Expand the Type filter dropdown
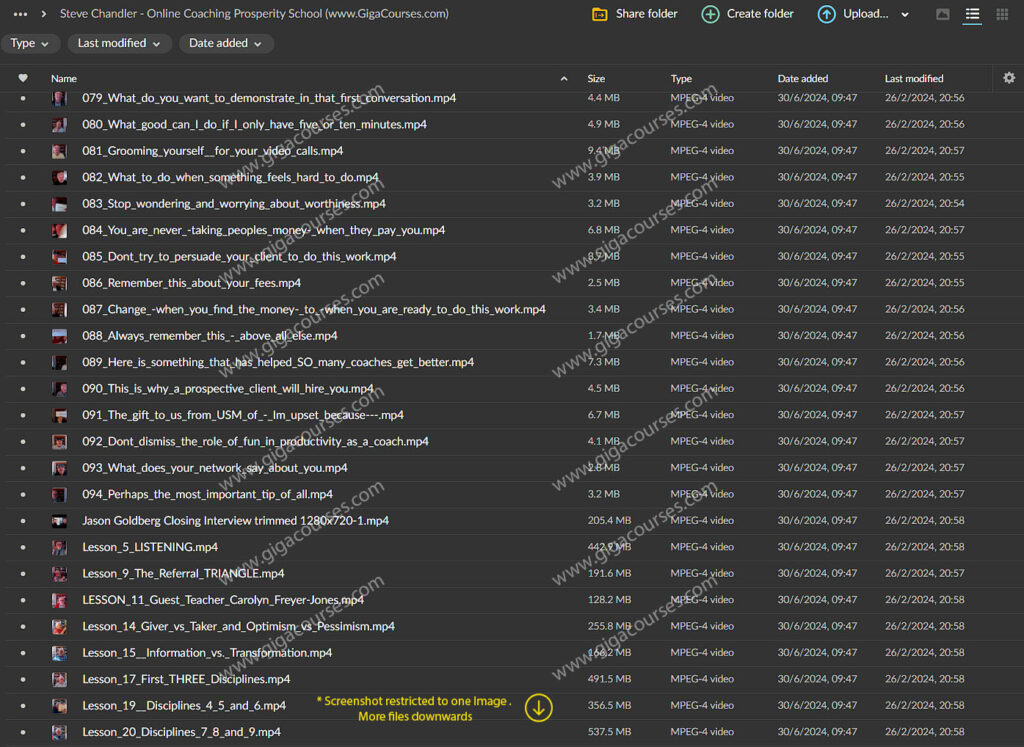The width and height of the screenshot is (1024, 747). click(30, 43)
